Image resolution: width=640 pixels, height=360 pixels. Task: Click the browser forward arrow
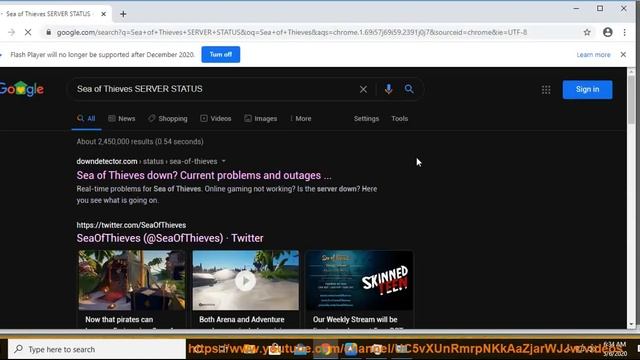[x=11, y=32]
